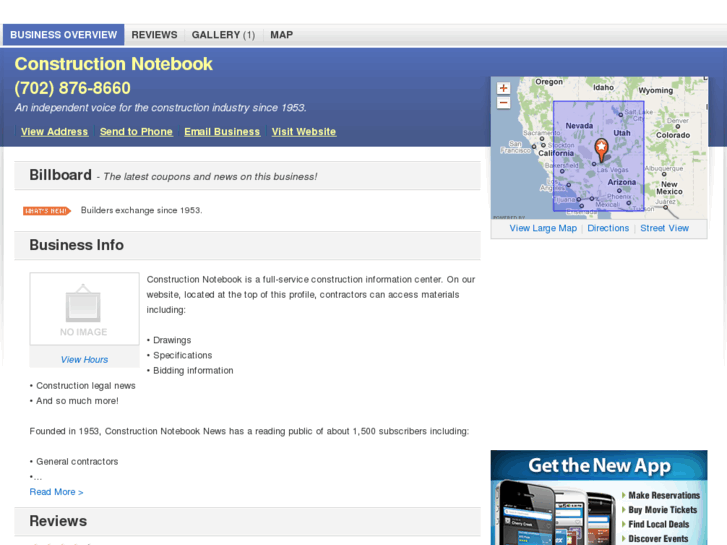
Task: Click the Business Info section heading
Action: click(77, 245)
